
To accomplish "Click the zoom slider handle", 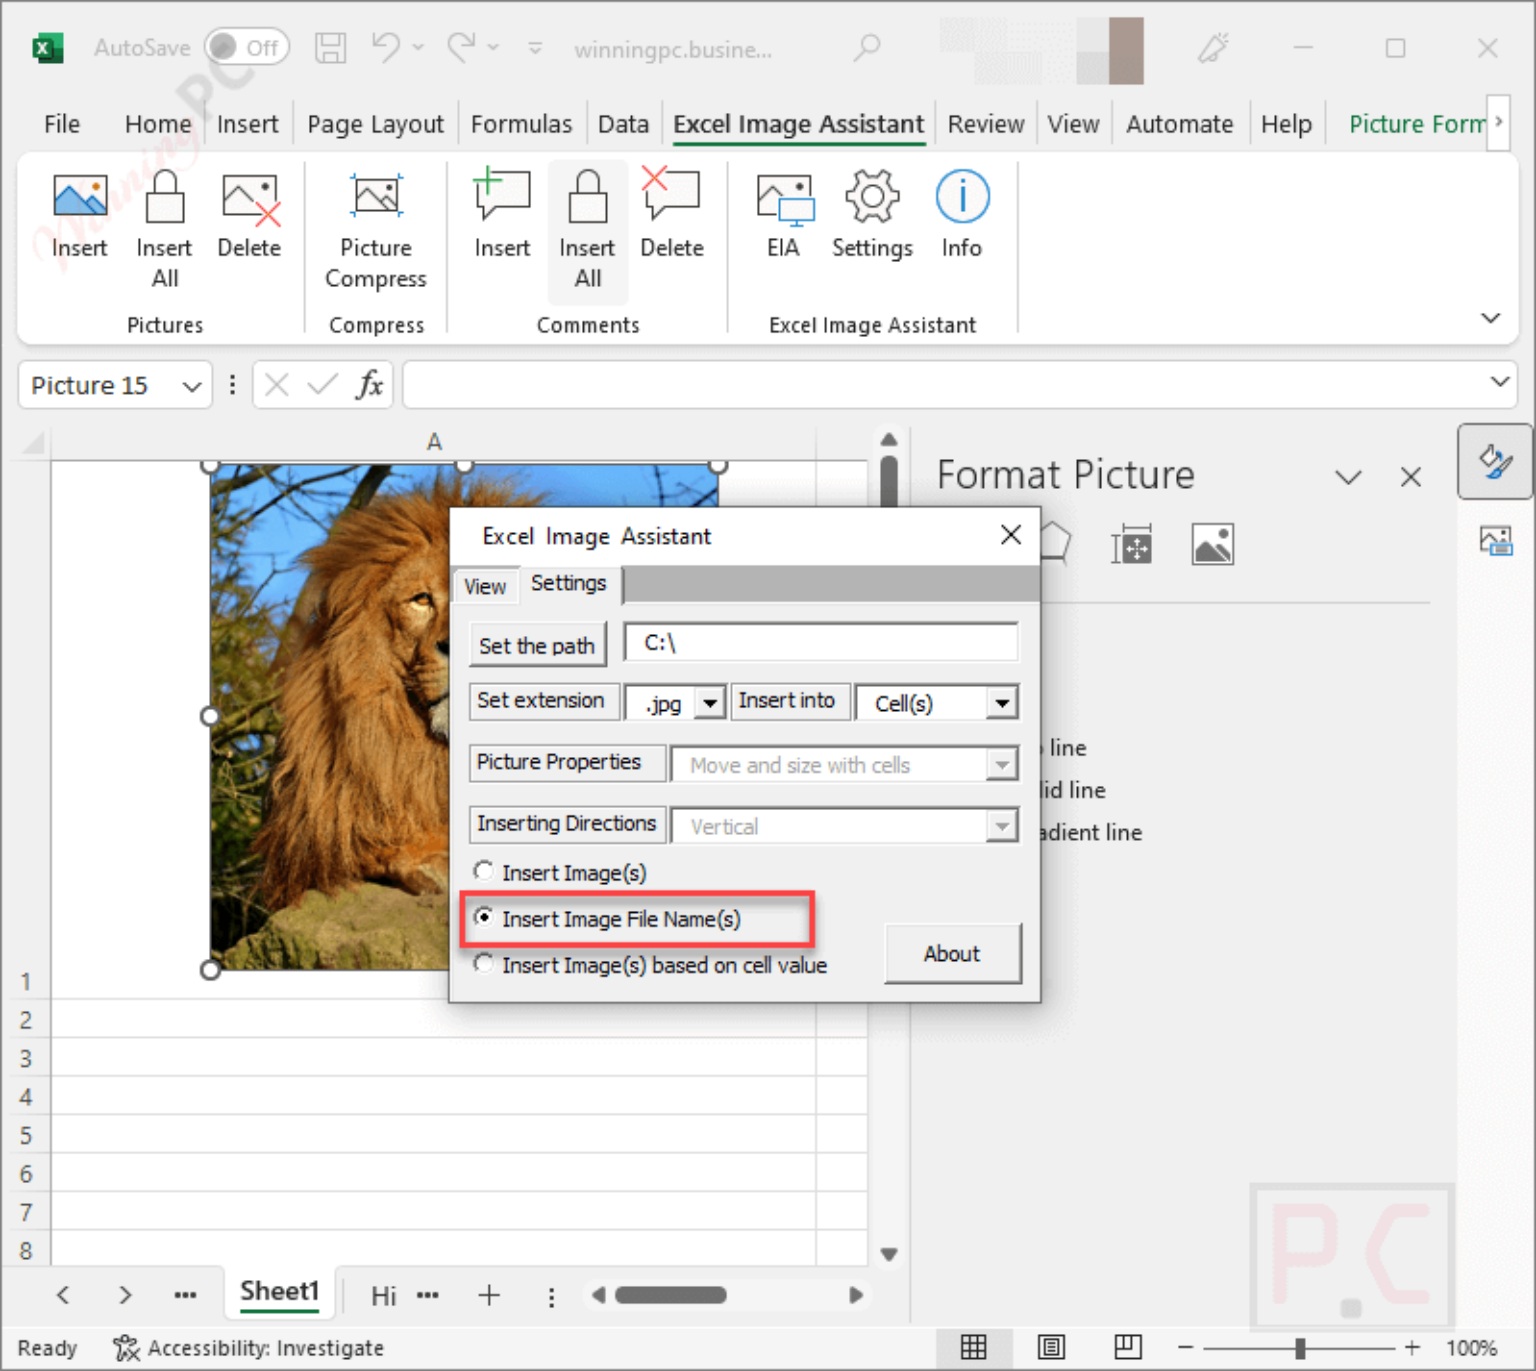I will pos(1299,1348).
